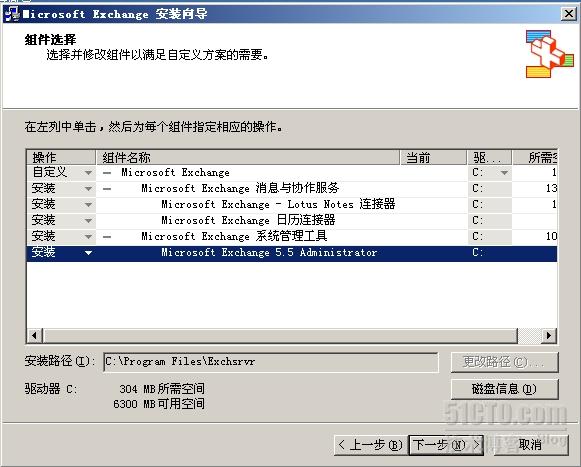Click the horizontal scrollbar thumb
Image resolution: width=581 pixels, height=467 pixels.
tap(280, 335)
